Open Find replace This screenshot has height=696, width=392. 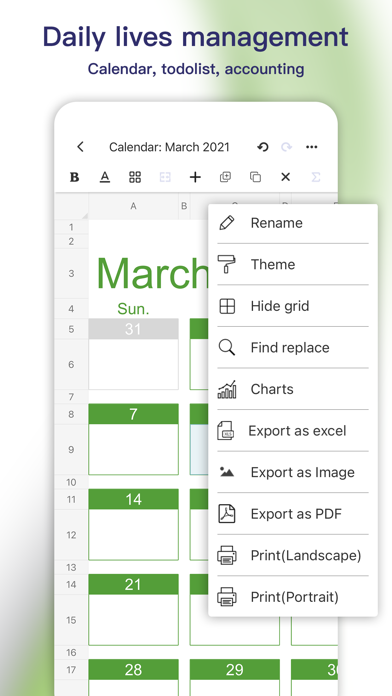(x=293, y=348)
